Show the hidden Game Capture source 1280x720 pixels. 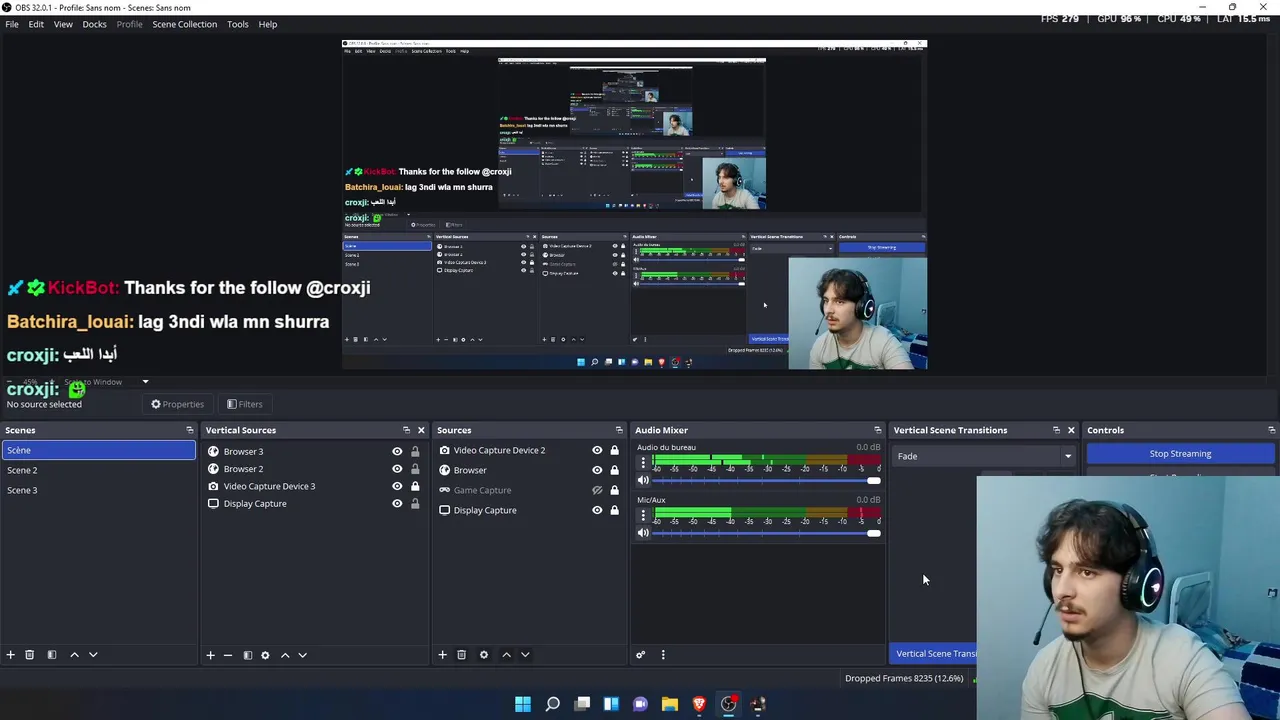coord(597,490)
